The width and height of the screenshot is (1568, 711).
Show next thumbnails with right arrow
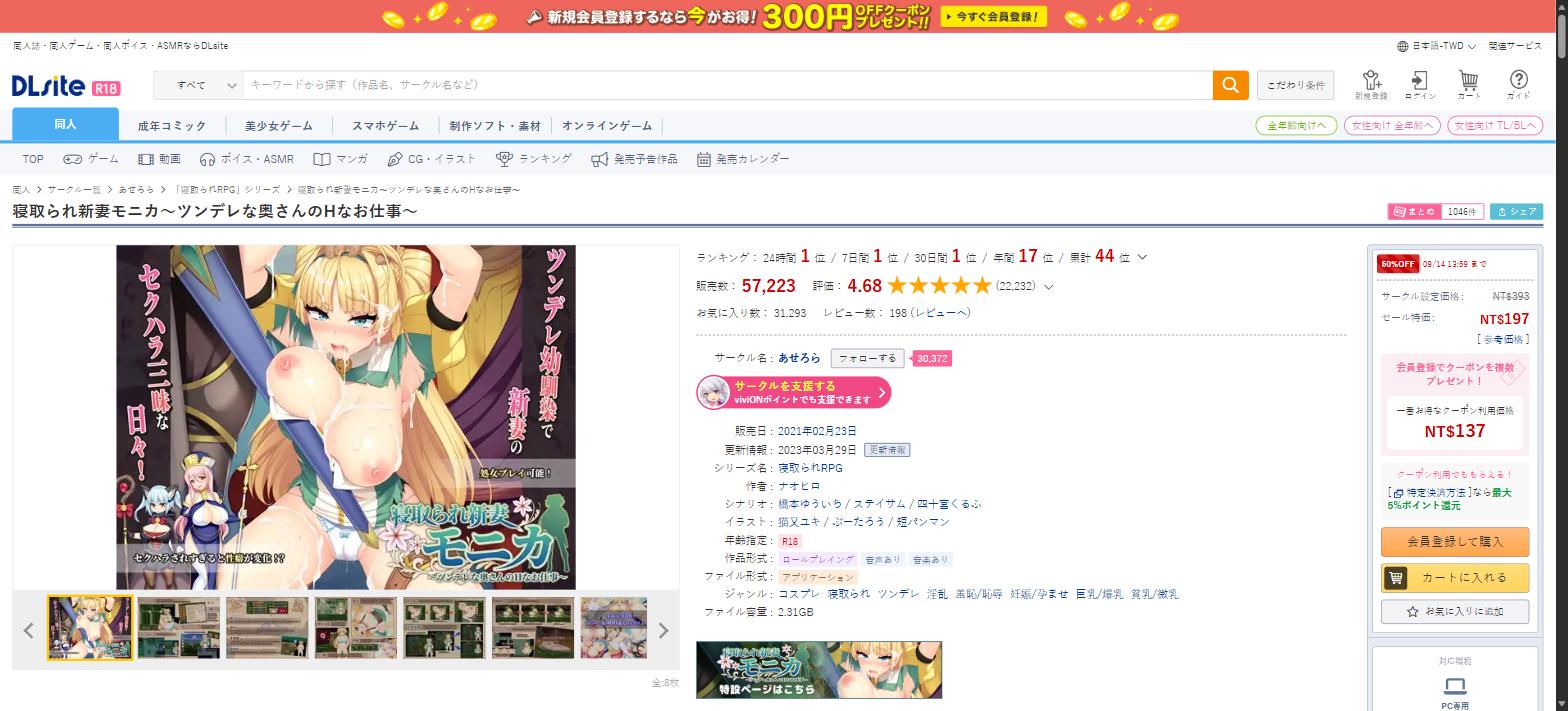[663, 630]
